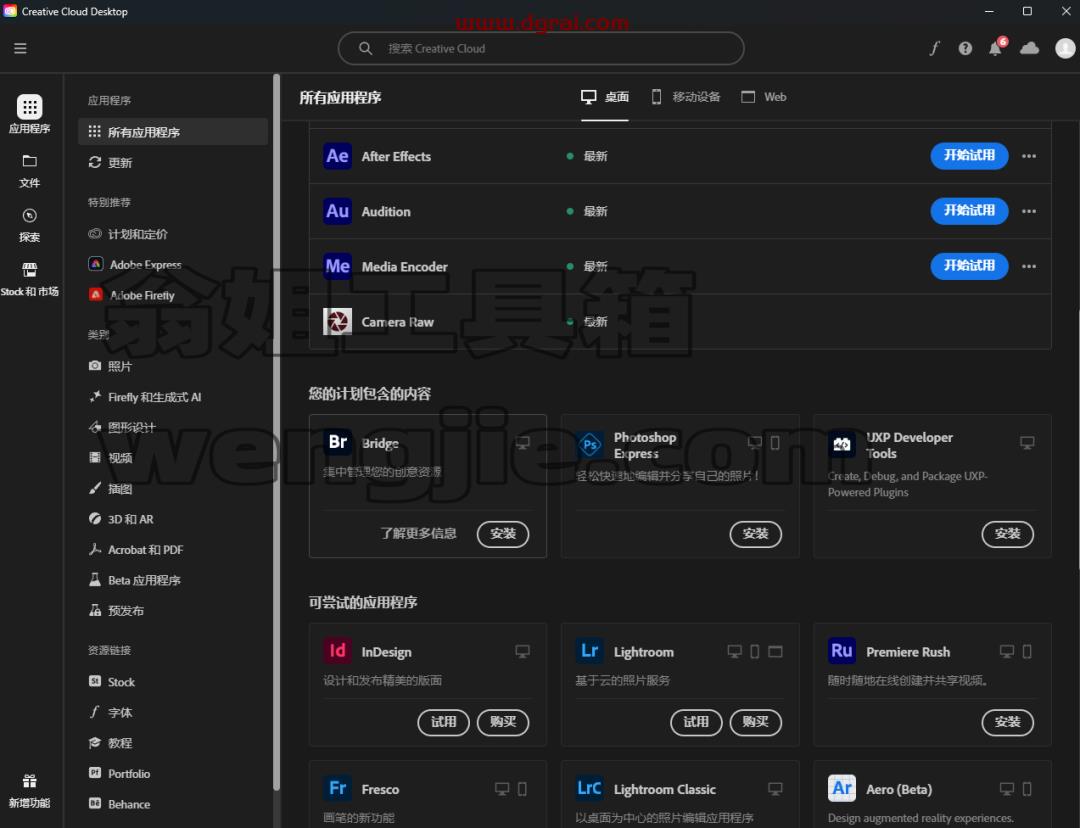Click the 了解更多信息 link for Bridge
Image resolution: width=1080 pixels, height=828 pixels.
point(419,533)
